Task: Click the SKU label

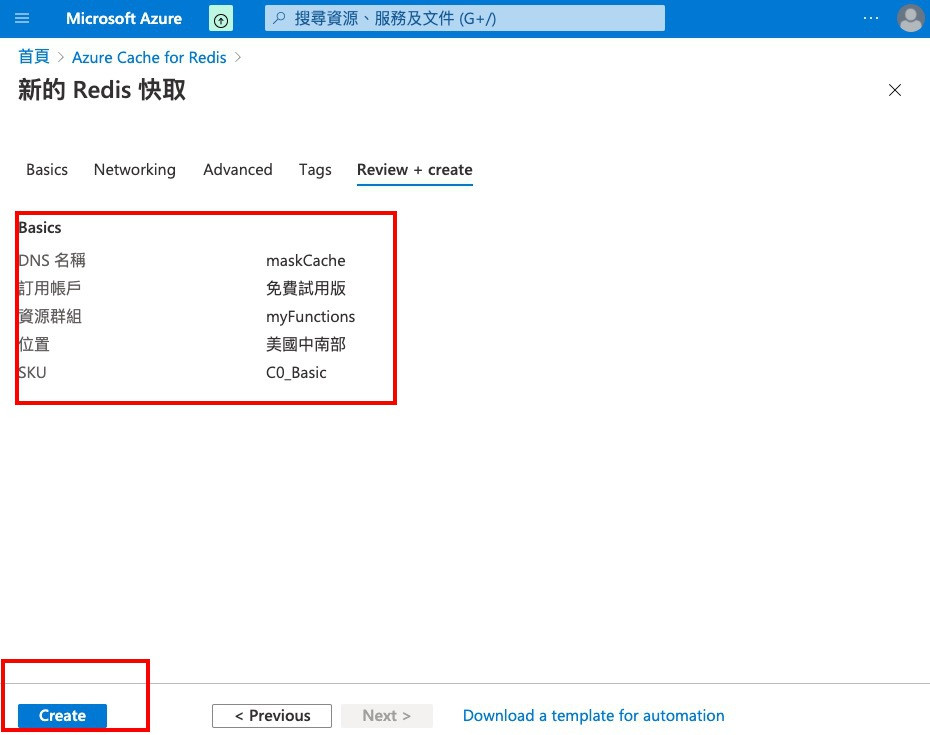Action: click(x=33, y=373)
